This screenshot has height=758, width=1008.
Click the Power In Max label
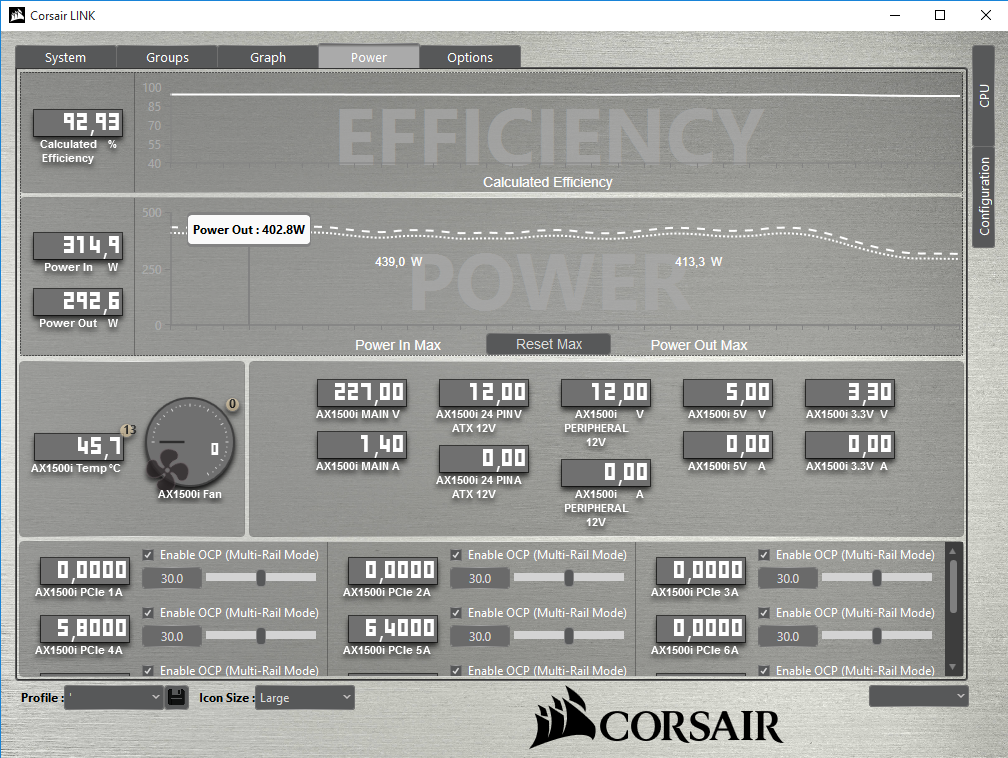(x=398, y=345)
